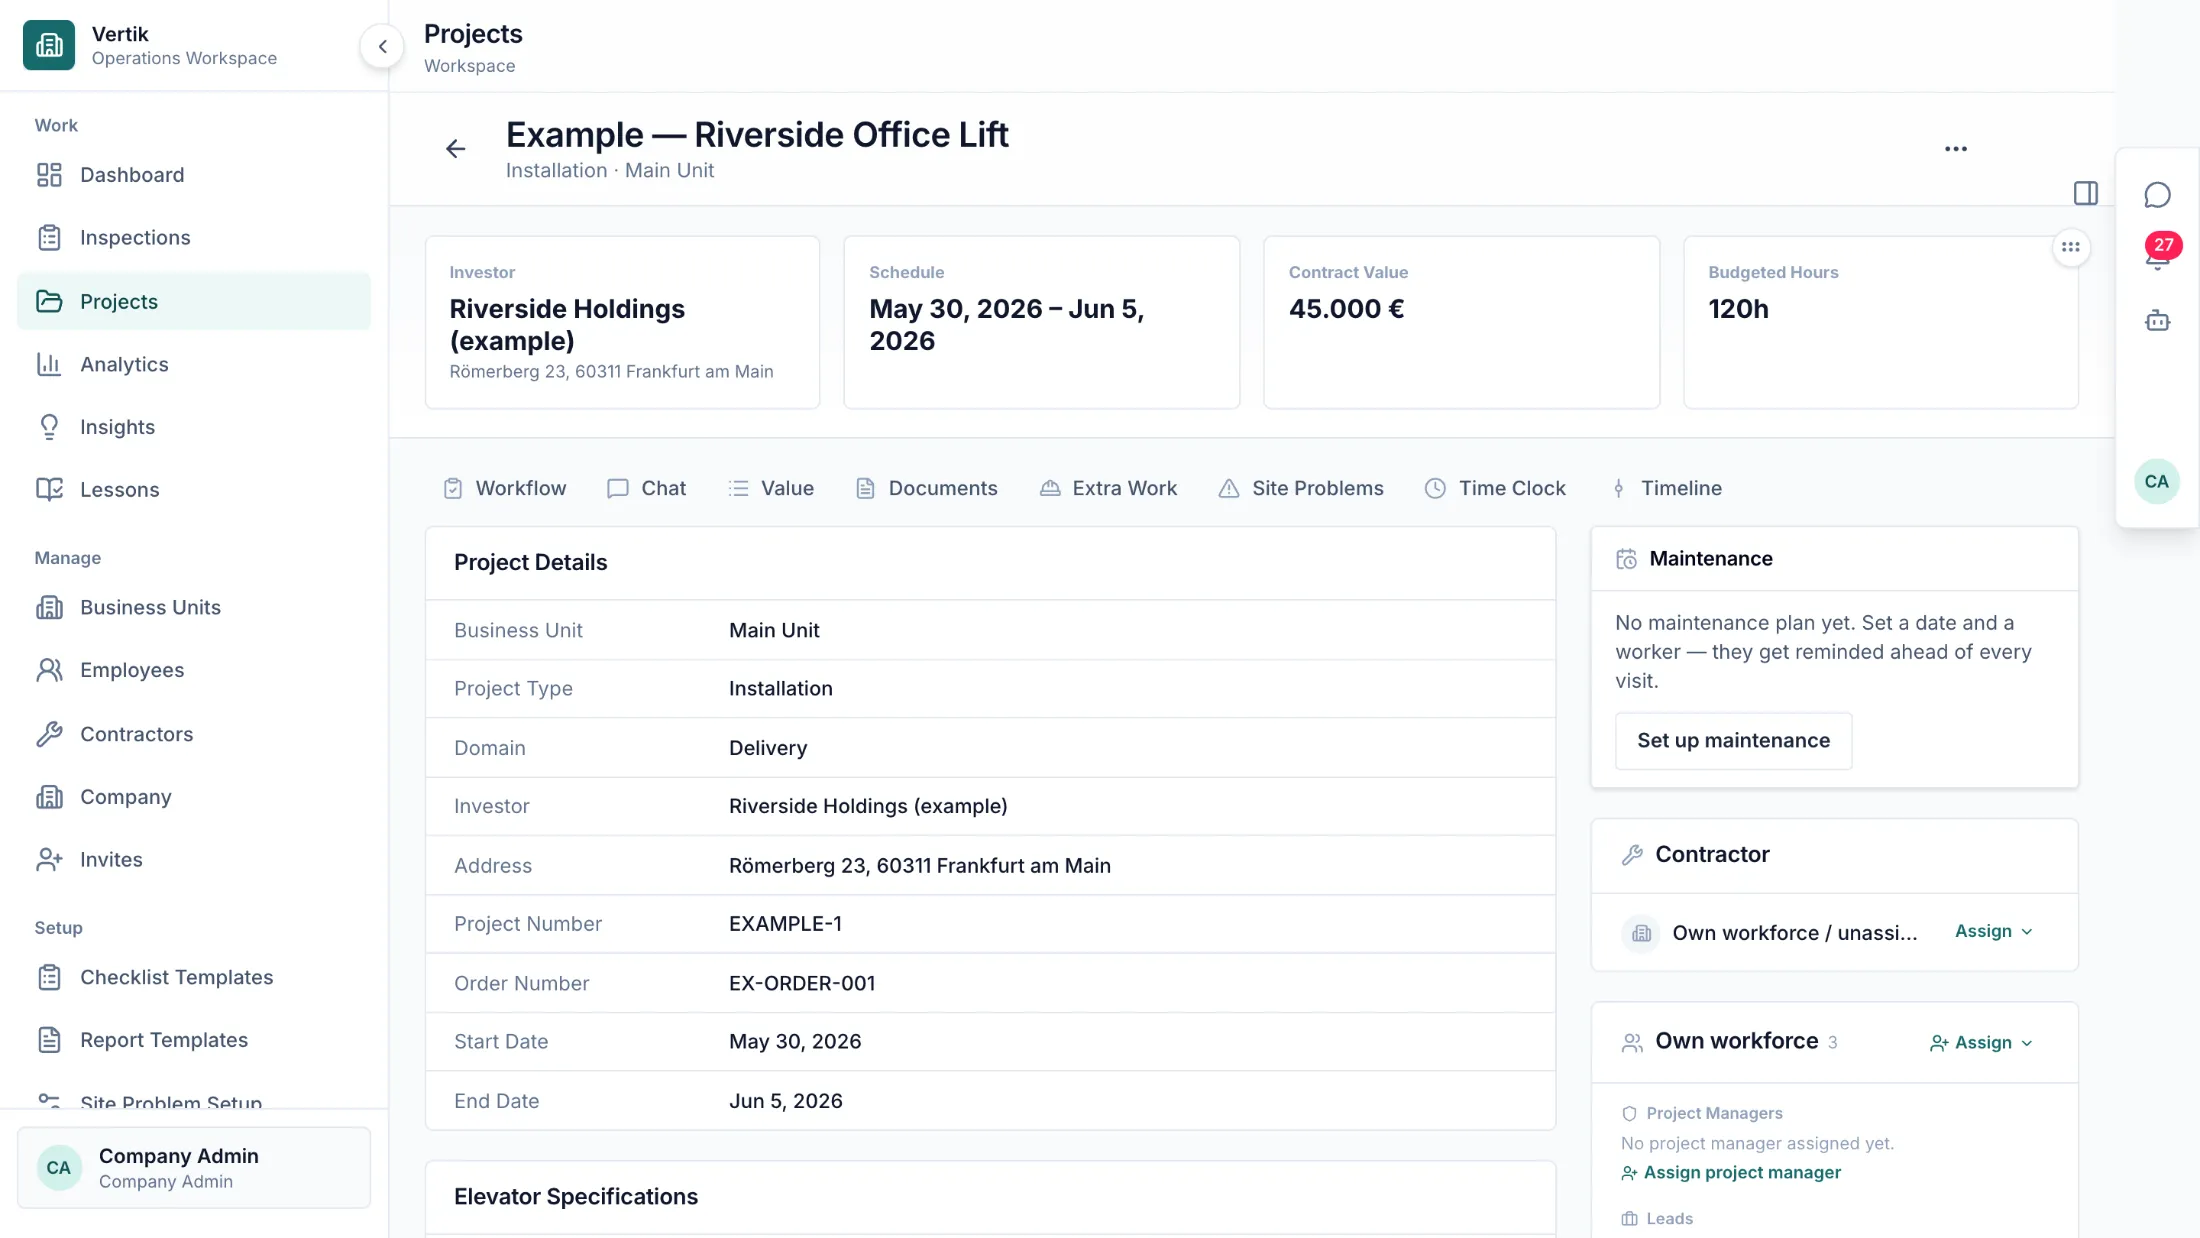The height and width of the screenshot is (1238, 2200).
Task: Collapse the sidebar with the chevron button
Action: pyautogui.click(x=382, y=46)
